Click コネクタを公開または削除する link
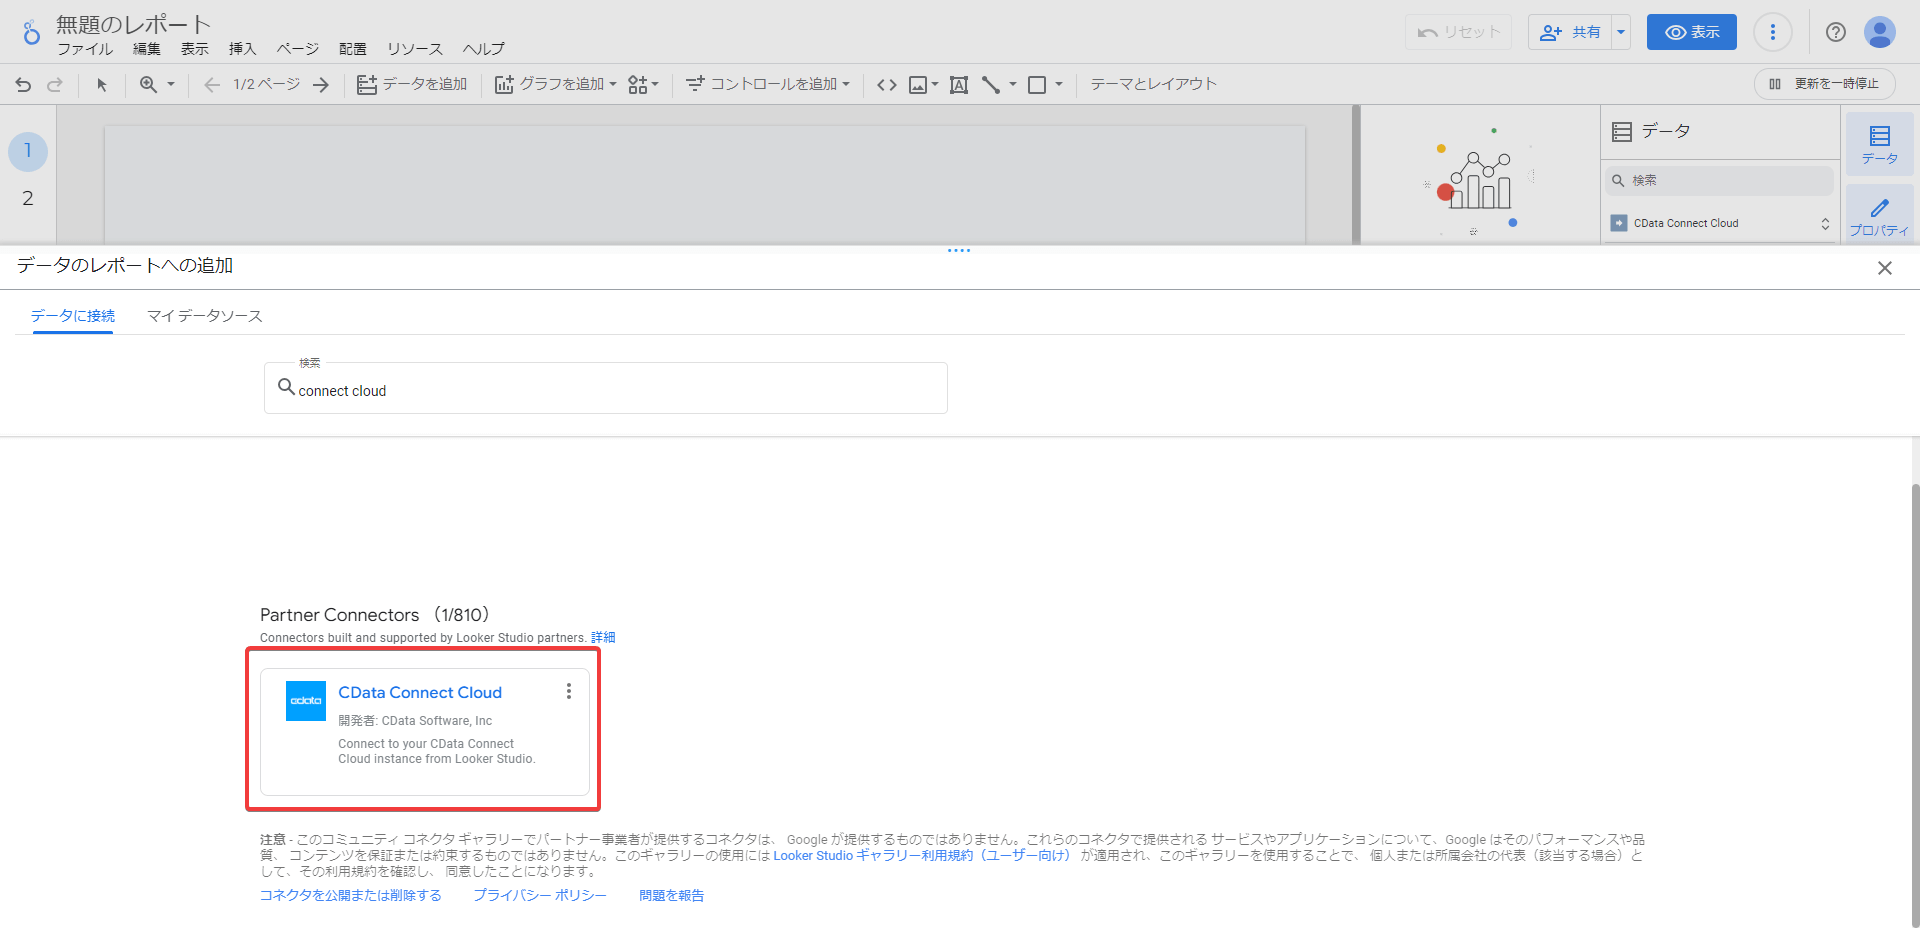The width and height of the screenshot is (1920, 929). coord(351,896)
